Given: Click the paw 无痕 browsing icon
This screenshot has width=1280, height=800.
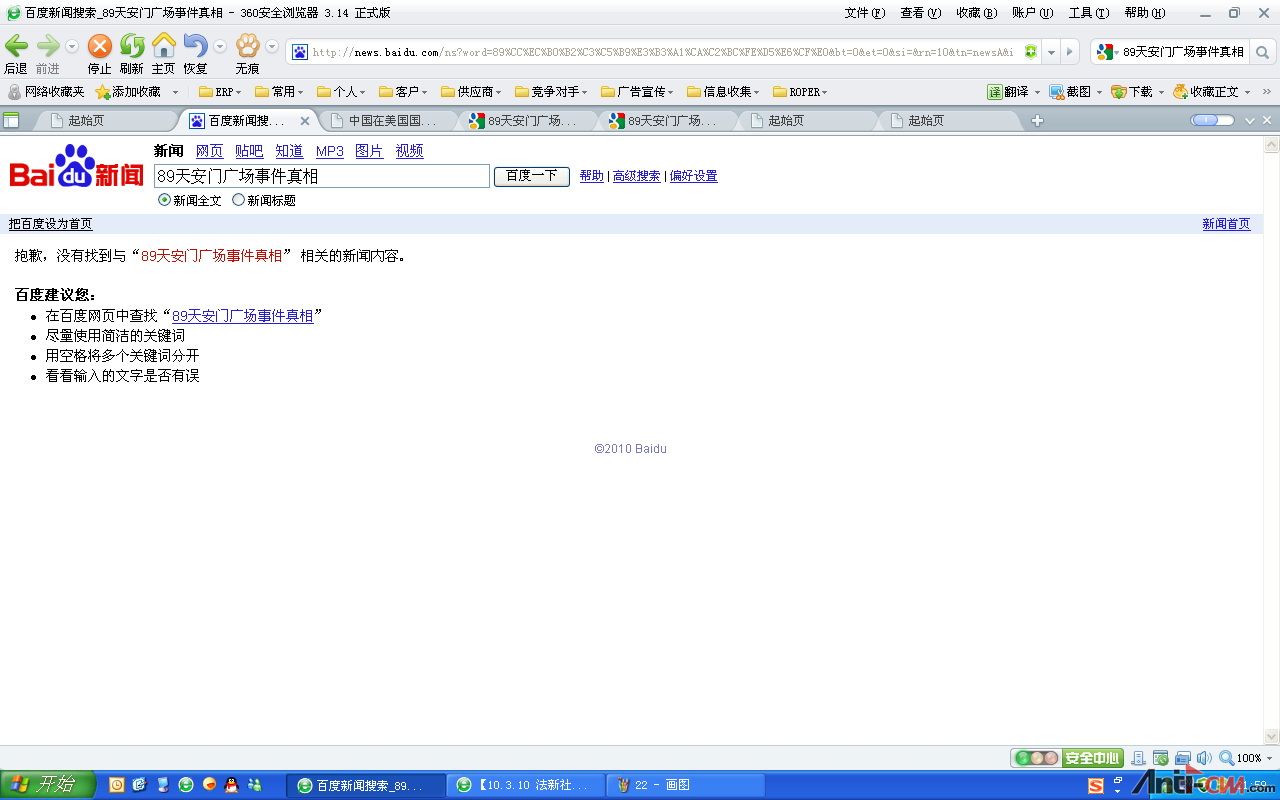Looking at the screenshot, I should pos(247,46).
